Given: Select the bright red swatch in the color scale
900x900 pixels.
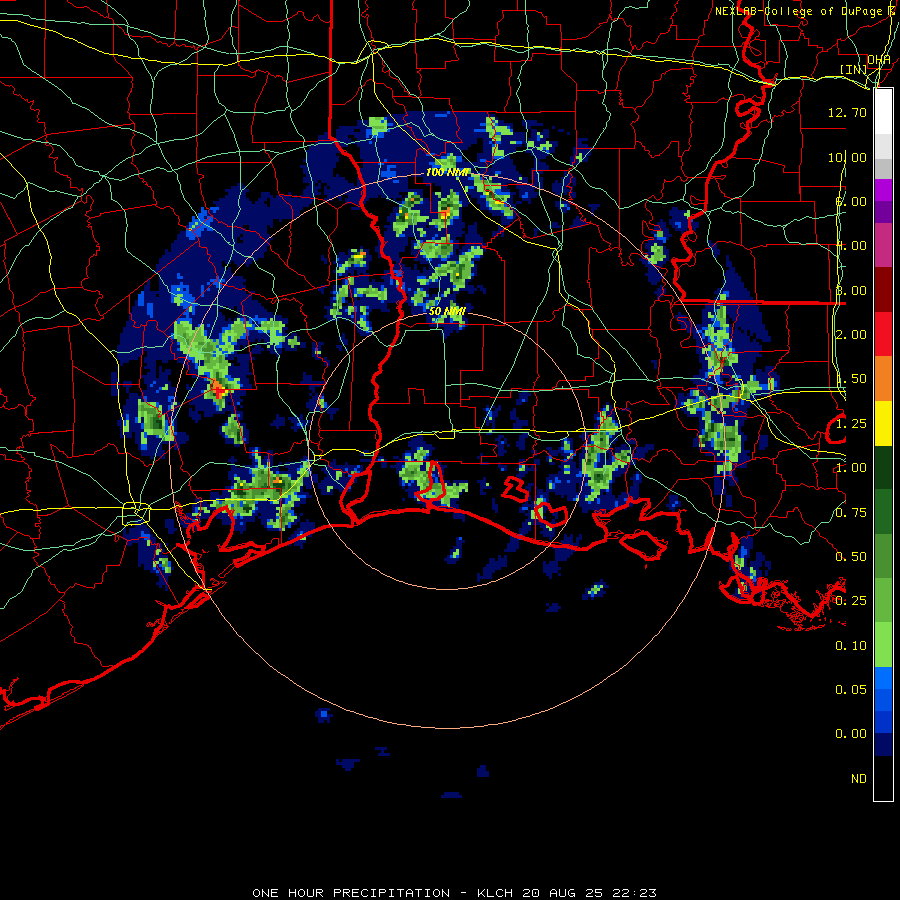Looking at the screenshot, I should point(883,334).
